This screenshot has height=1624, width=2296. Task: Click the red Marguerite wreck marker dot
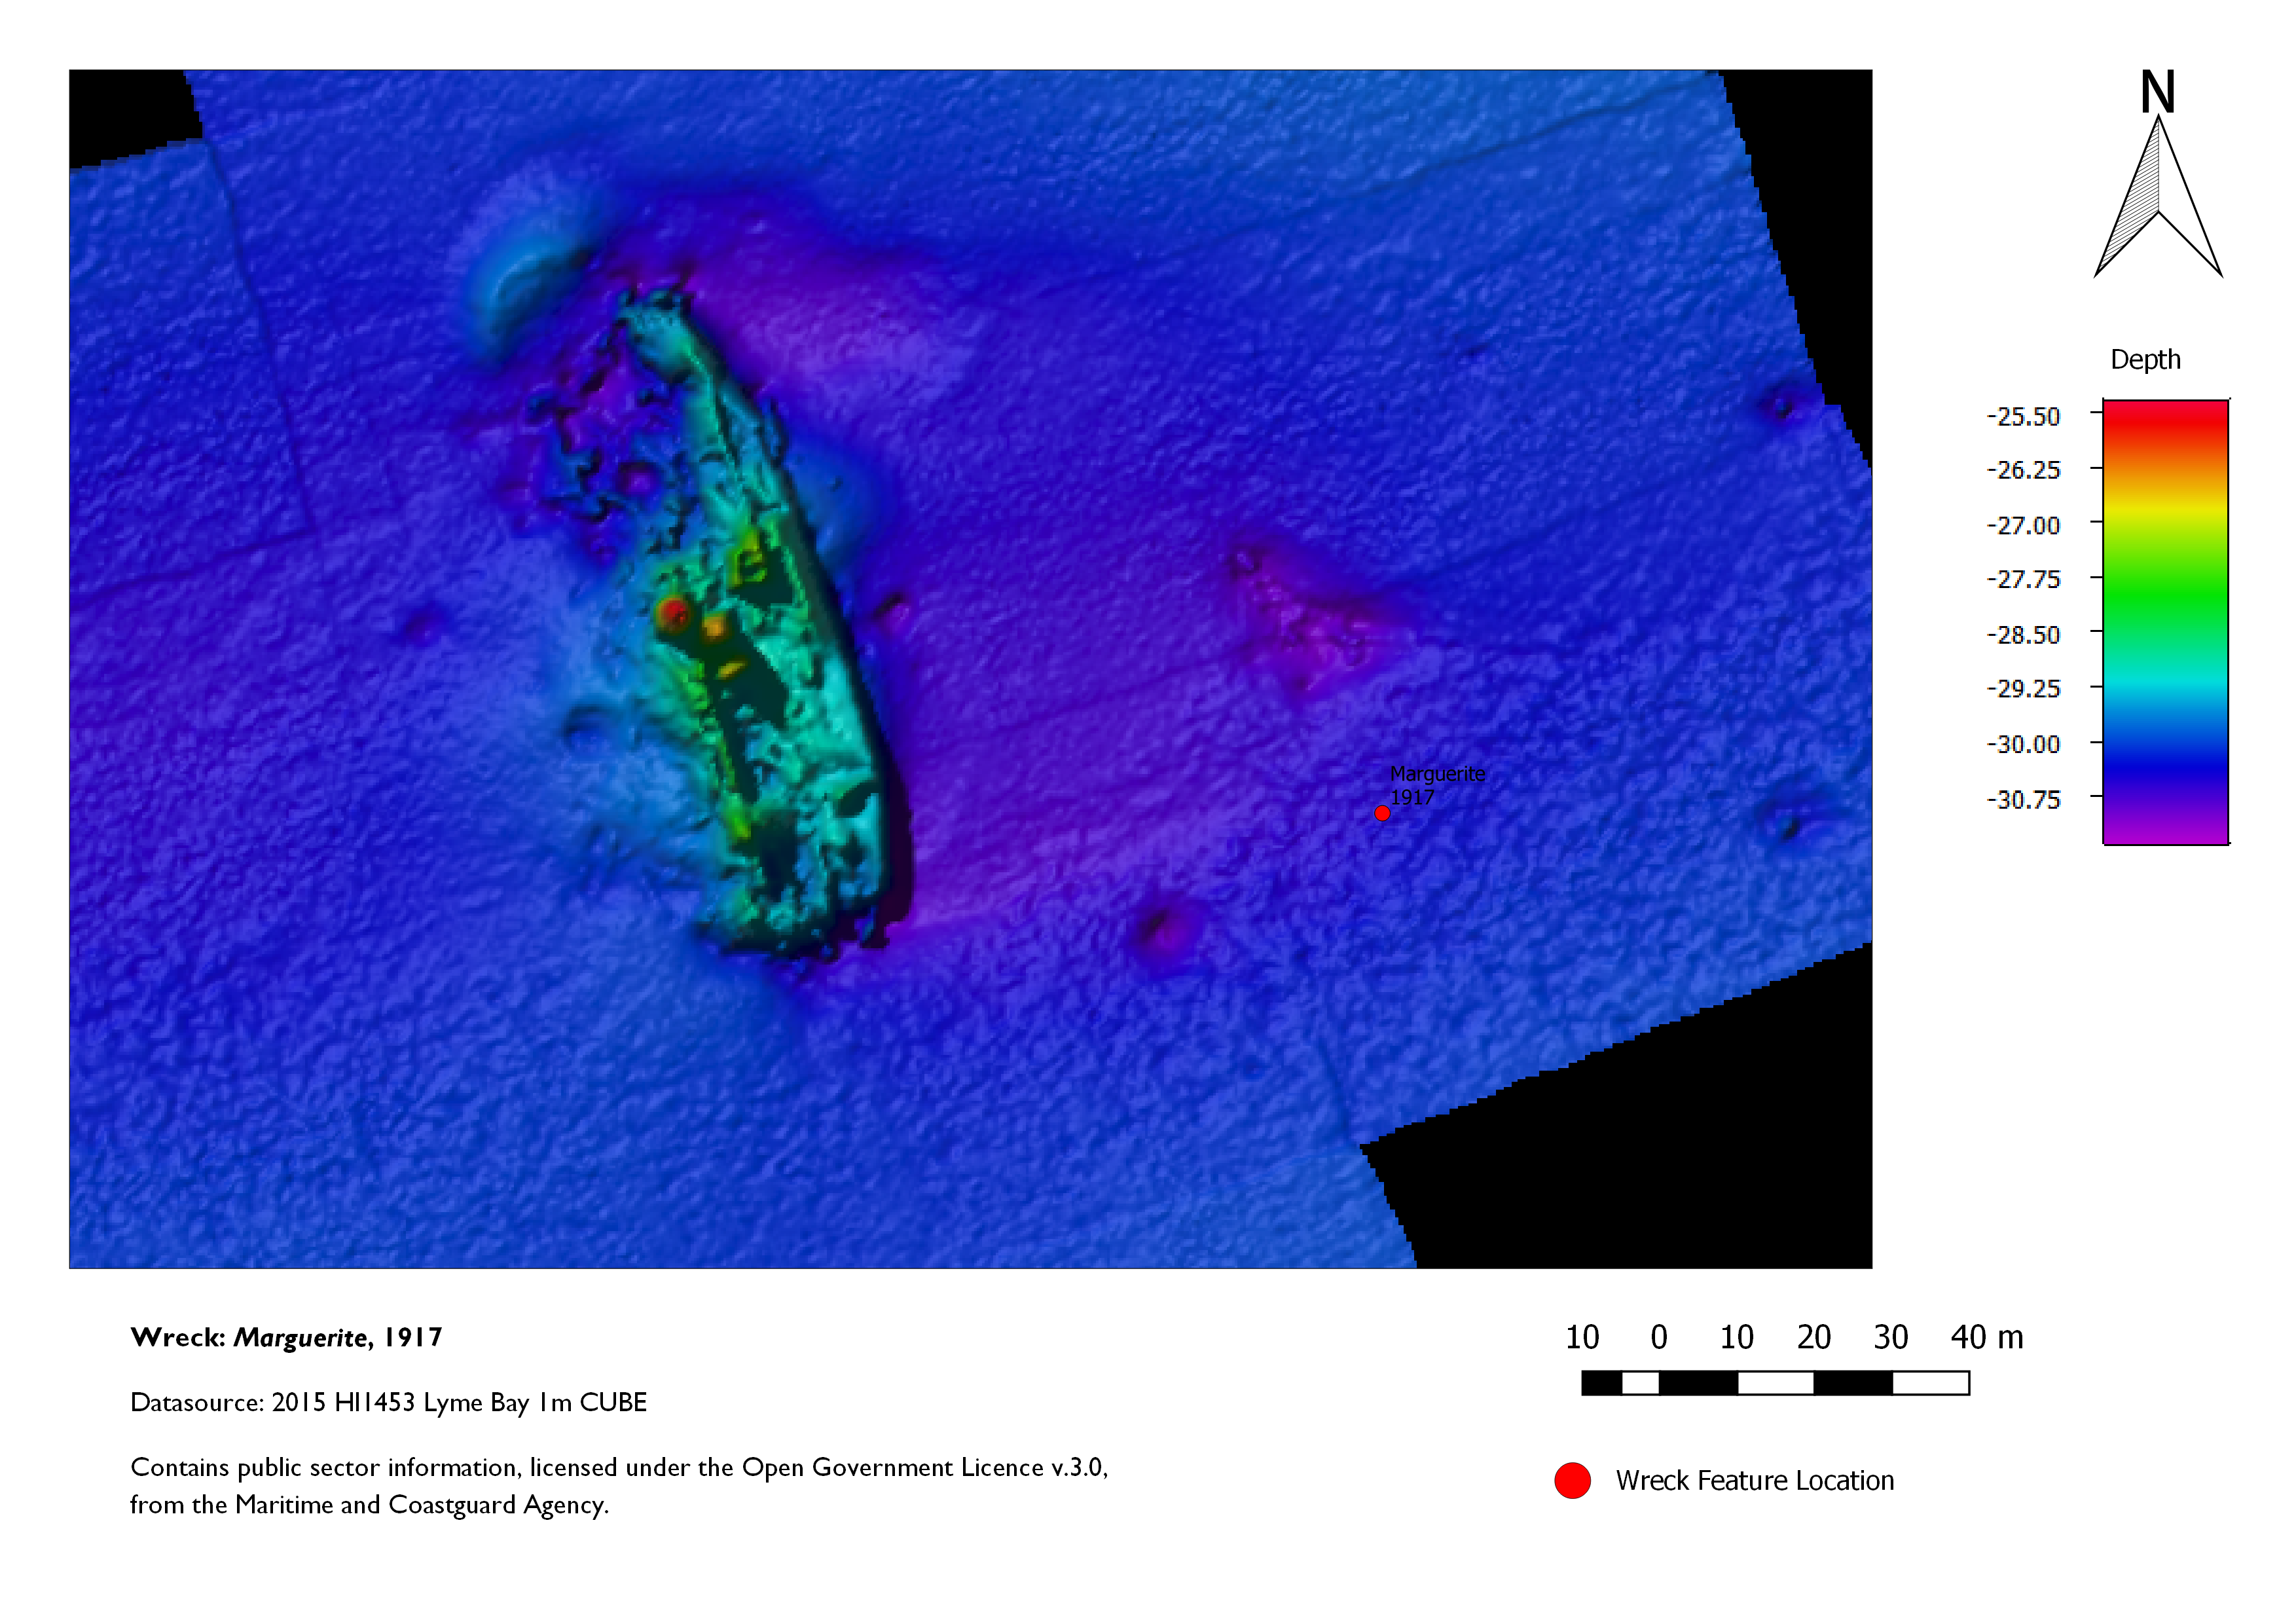pos(1382,813)
